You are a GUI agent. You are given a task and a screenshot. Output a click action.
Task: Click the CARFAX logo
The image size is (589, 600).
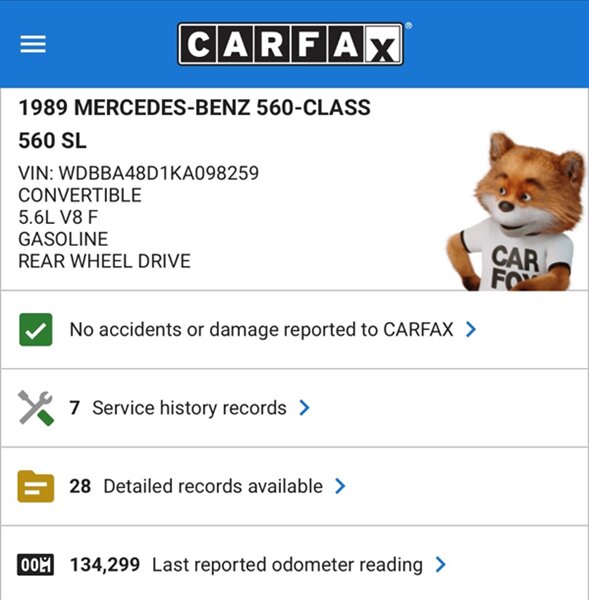[x=290, y=44]
